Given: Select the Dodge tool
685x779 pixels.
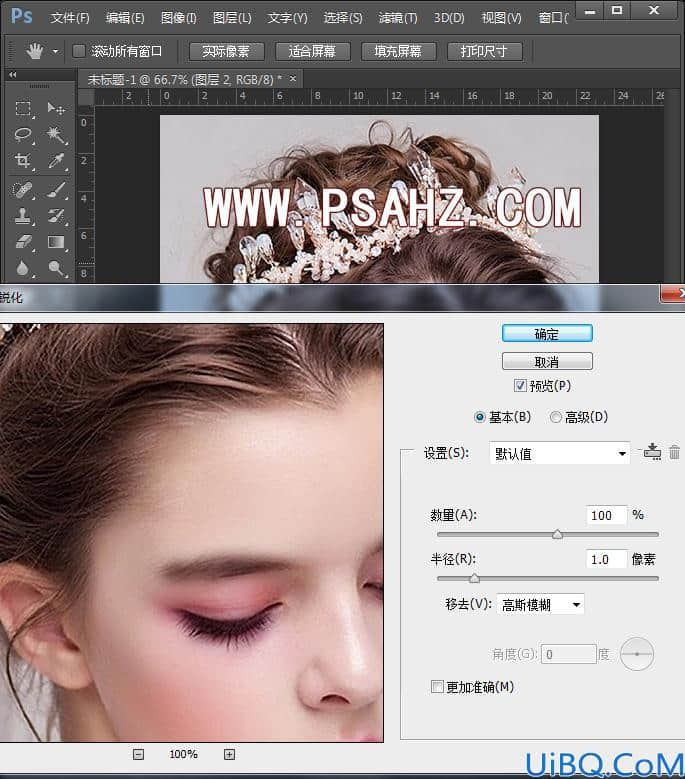Looking at the screenshot, I should pyautogui.click(x=56, y=268).
